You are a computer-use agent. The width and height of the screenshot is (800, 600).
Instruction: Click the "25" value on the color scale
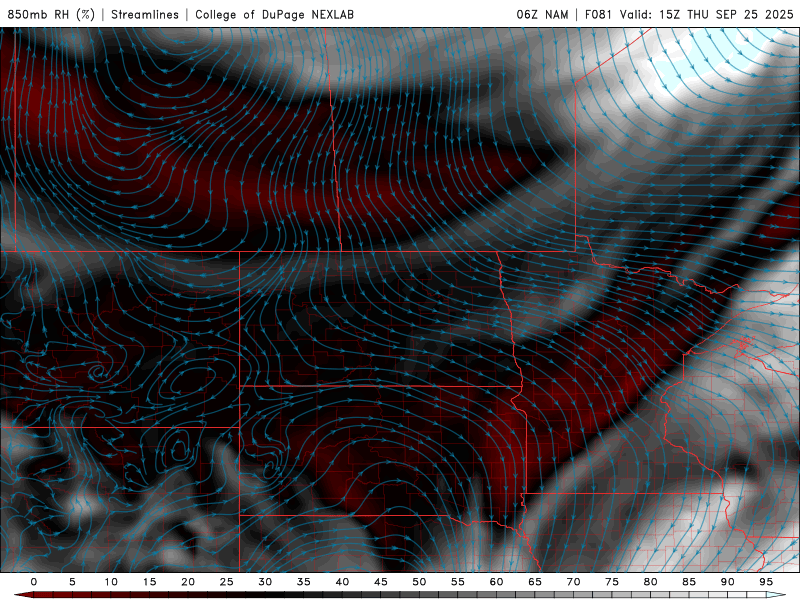227,582
